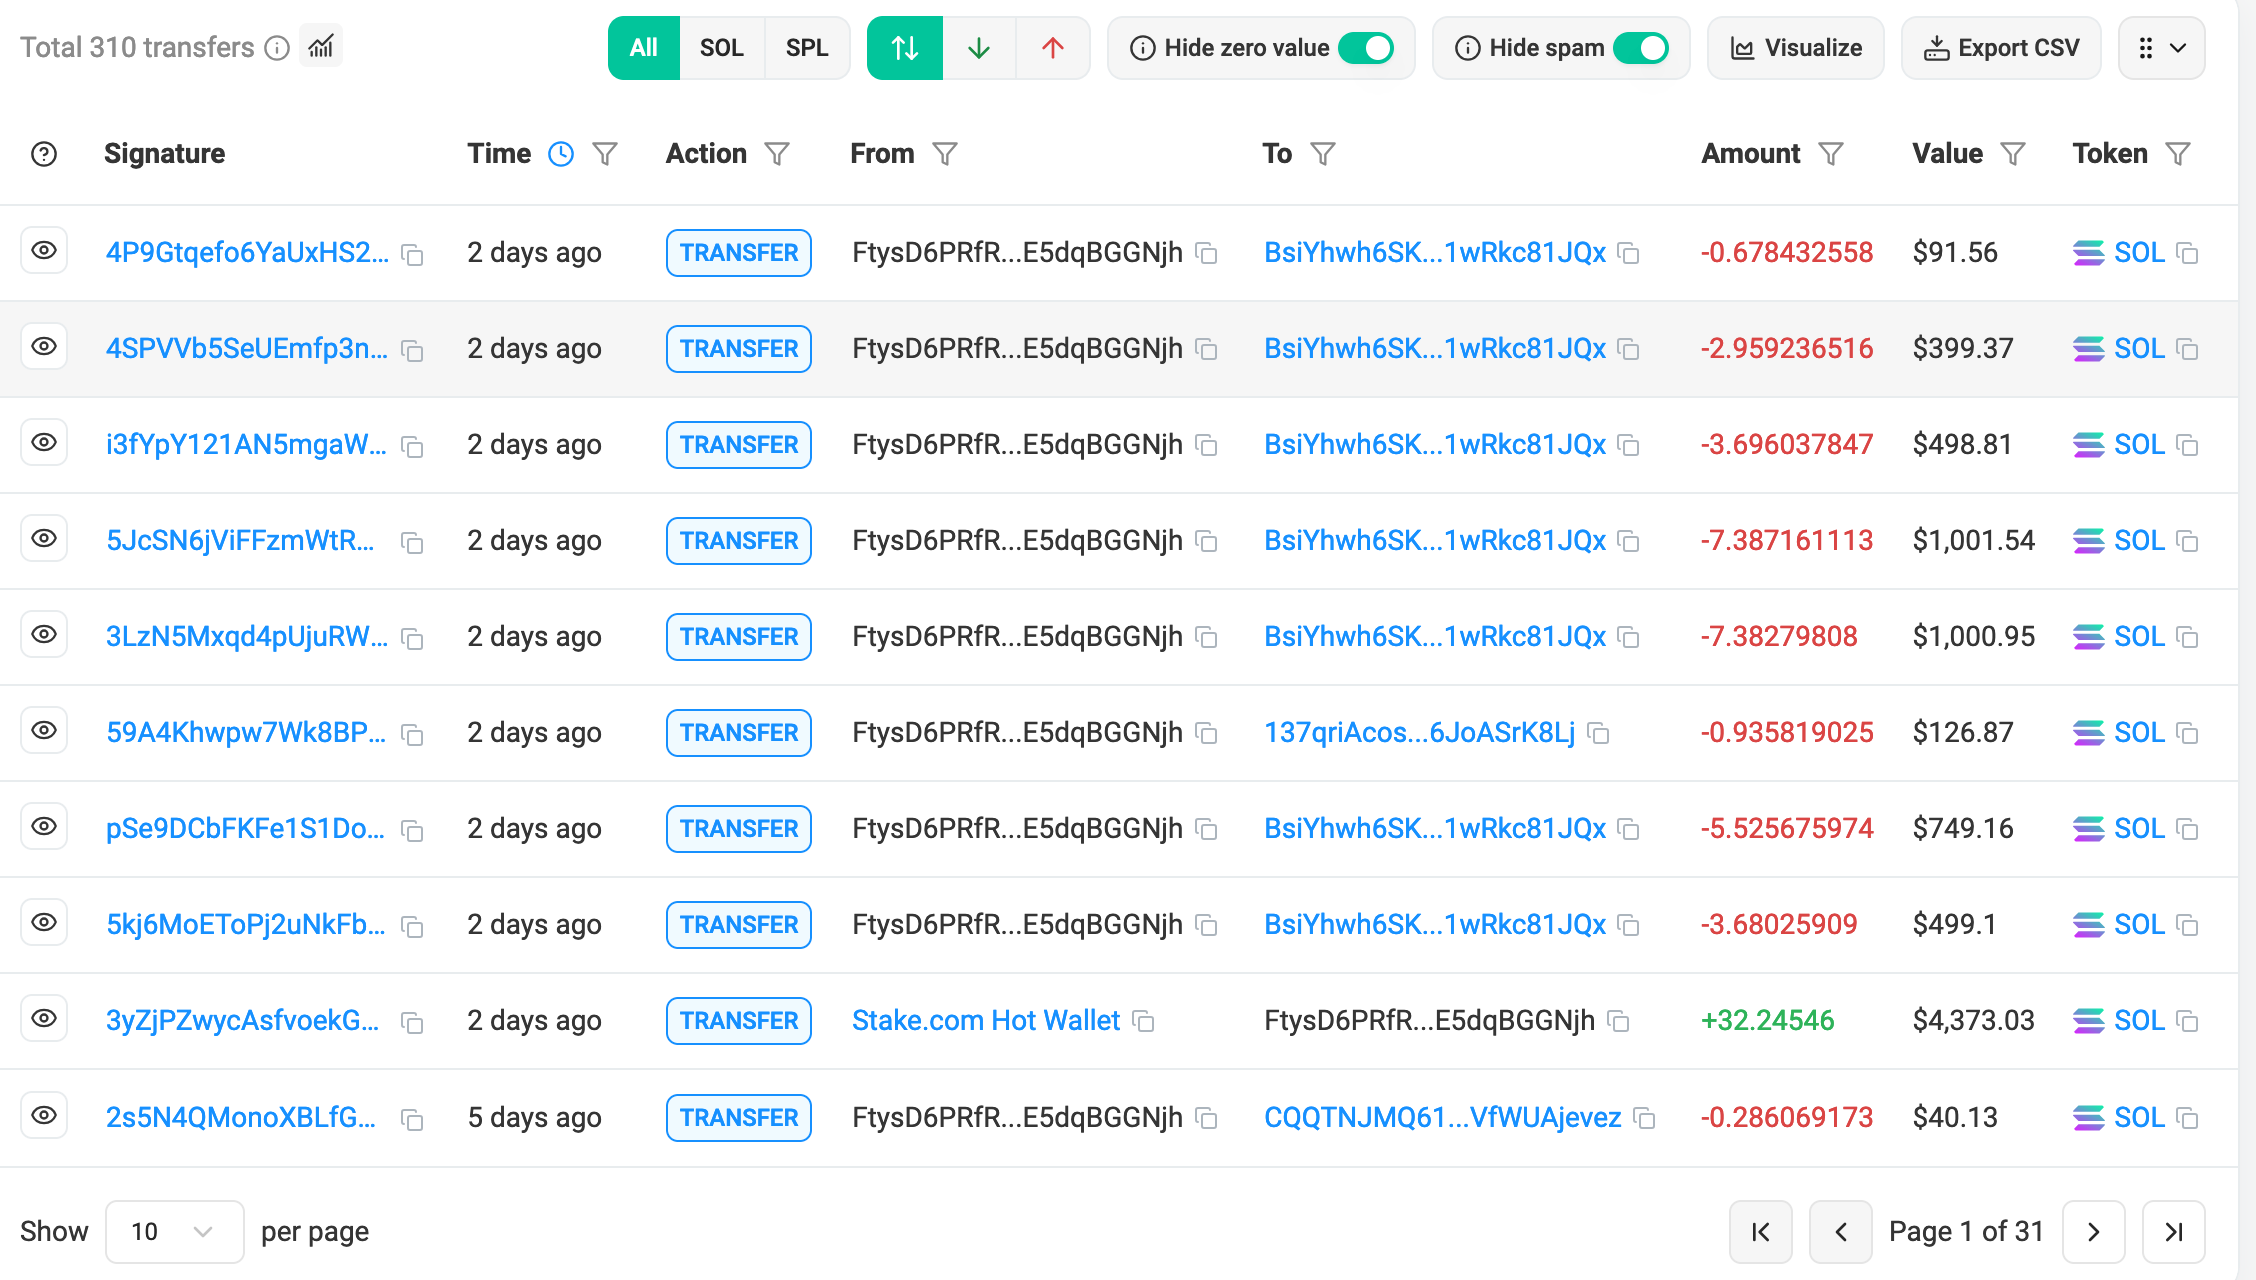Viewport: 2256px width, 1280px height.
Task: Toggle eye preview for 59A4Khwpw7Wk8BP row
Action: click(44, 730)
